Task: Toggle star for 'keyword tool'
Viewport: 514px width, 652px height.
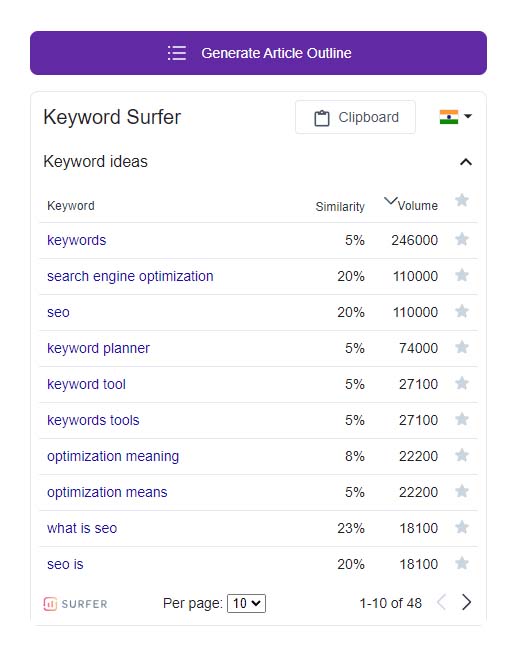Action: click(462, 383)
